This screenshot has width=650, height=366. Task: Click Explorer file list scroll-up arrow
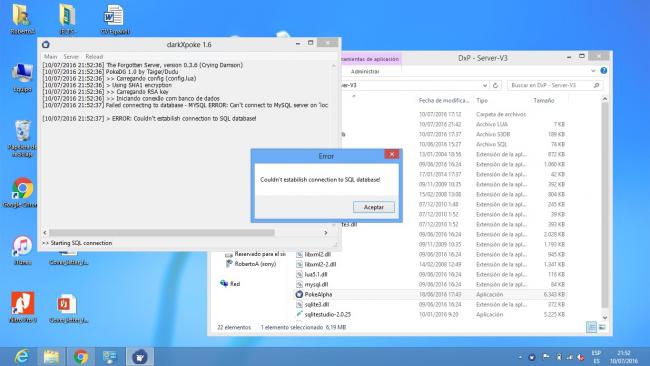(605, 99)
